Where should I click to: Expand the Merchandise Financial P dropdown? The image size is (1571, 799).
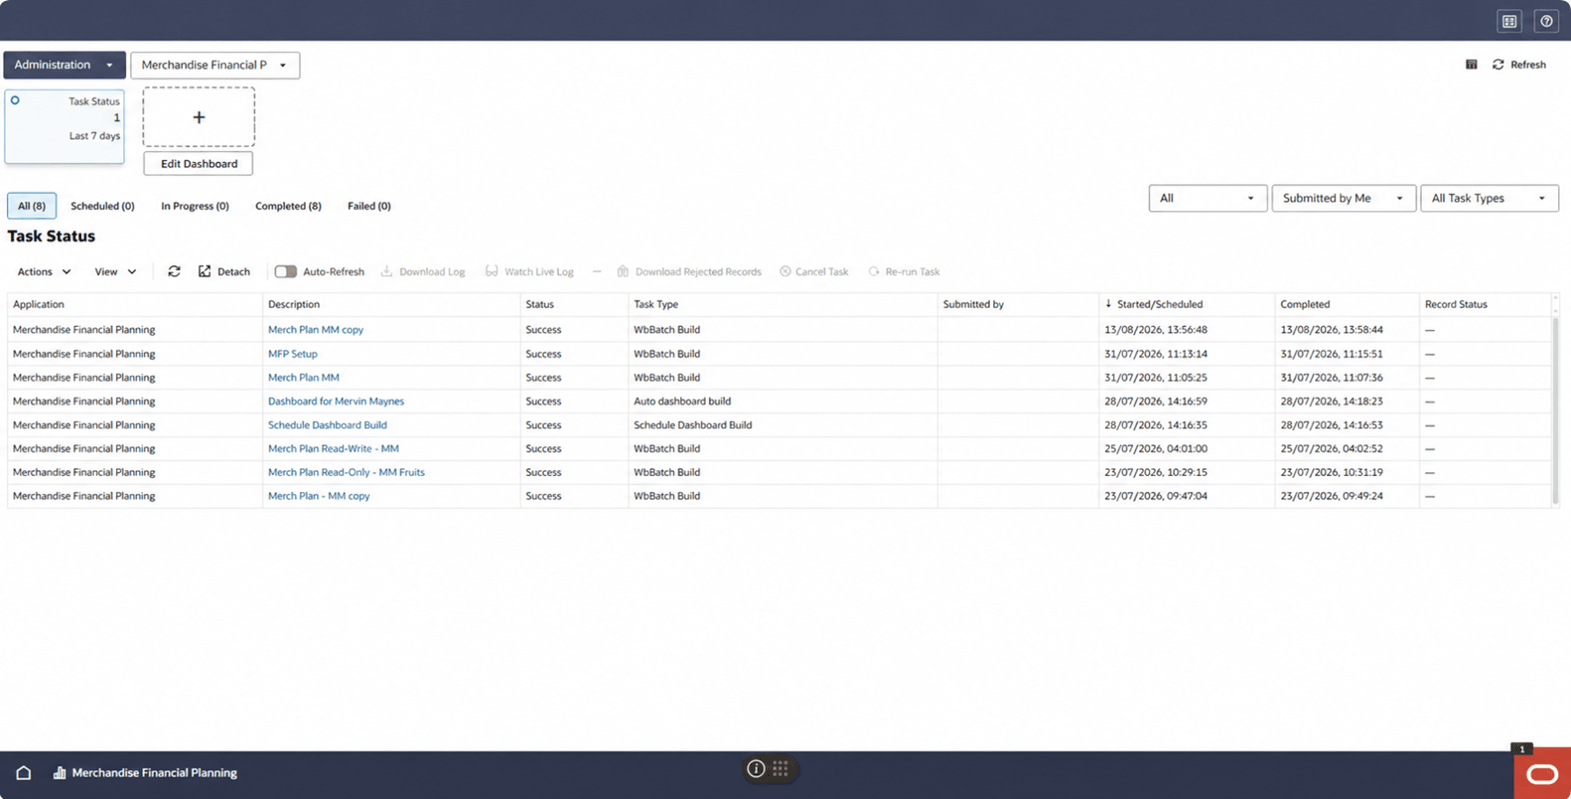tap(215, 65)
